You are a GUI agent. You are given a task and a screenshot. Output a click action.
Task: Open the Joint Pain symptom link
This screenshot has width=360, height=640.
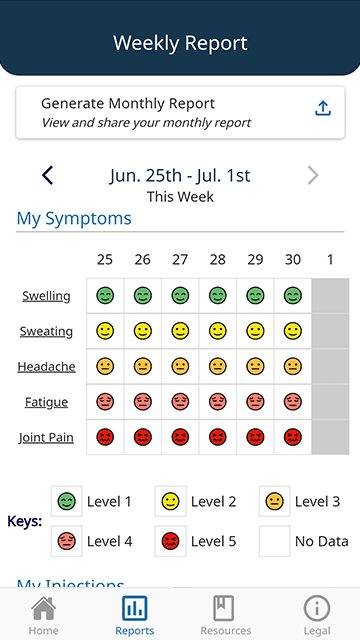point(46,438)
